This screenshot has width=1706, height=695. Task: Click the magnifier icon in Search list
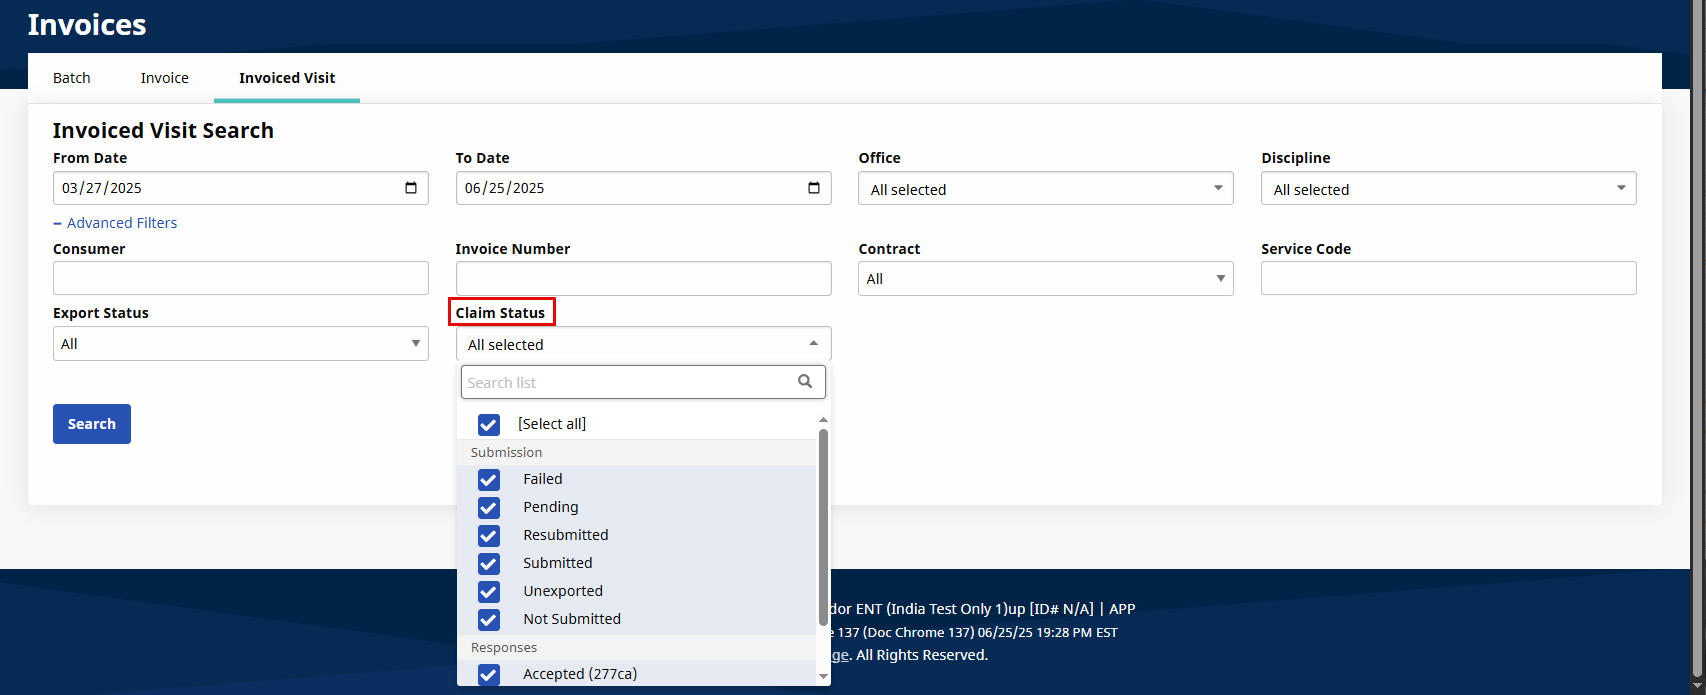tap(805, 381)
